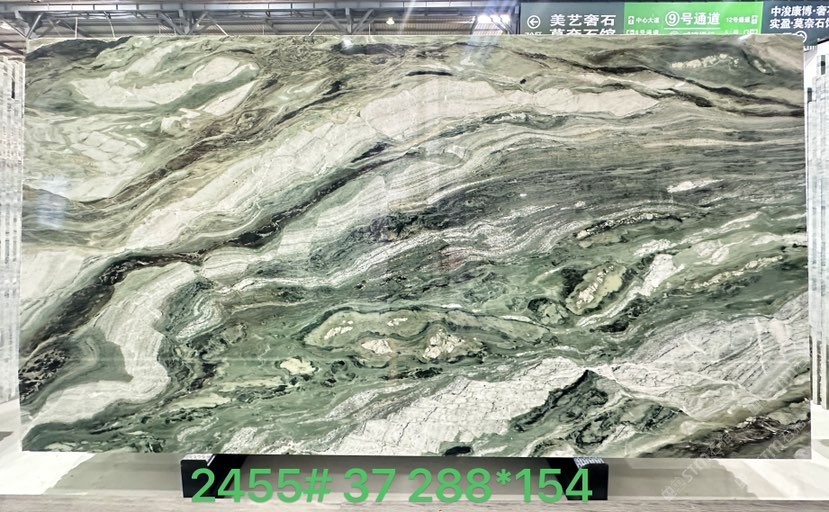Click the green 2455# slab number
This screenshot has width=829, height=512.
(260, 485)
